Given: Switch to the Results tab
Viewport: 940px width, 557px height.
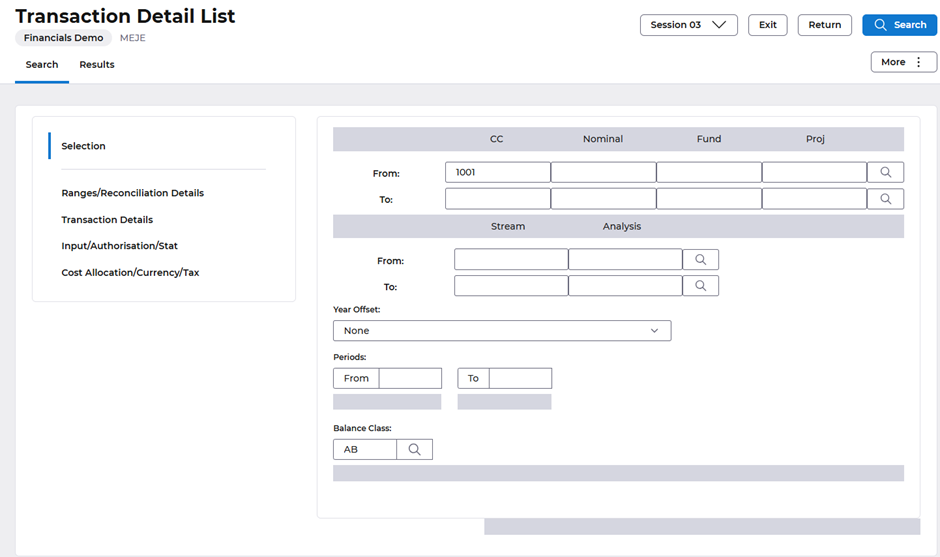Looking at the screenshot, I should click(97, 65).
